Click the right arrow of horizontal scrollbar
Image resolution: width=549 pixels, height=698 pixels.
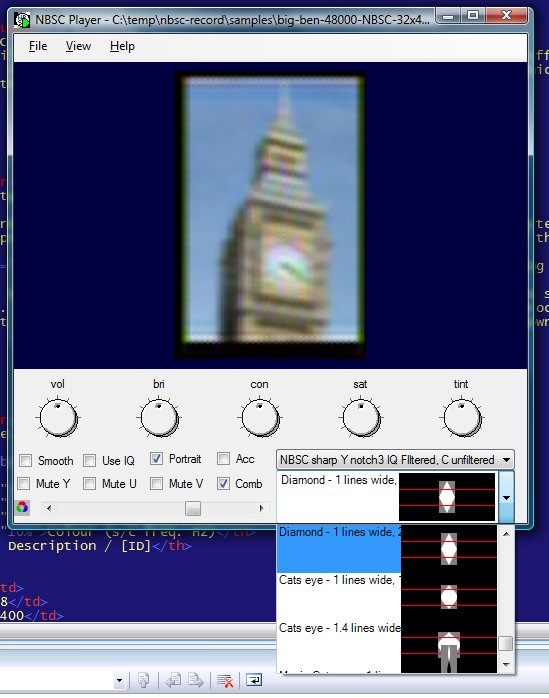point(261,508)
